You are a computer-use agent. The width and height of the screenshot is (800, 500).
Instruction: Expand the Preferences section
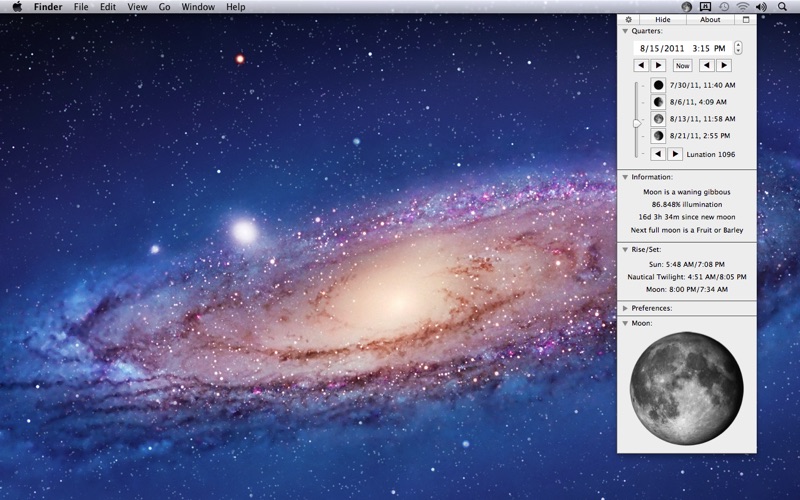[625, 308]
